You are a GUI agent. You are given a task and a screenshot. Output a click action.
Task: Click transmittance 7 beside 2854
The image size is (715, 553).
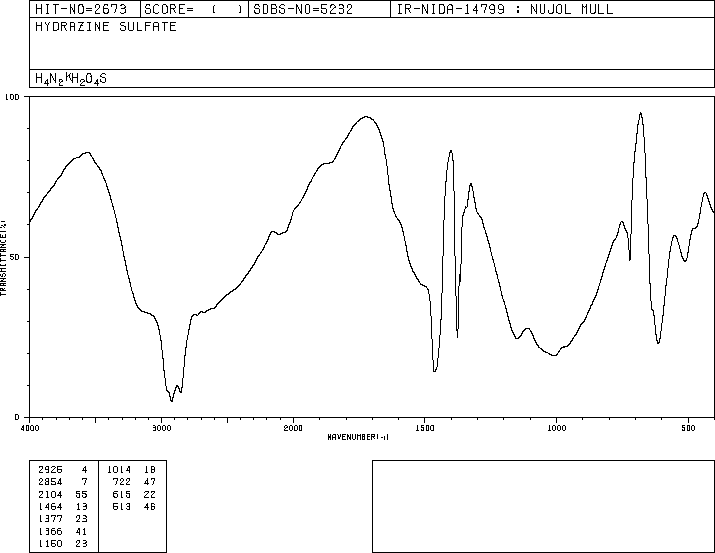point(84,482)
